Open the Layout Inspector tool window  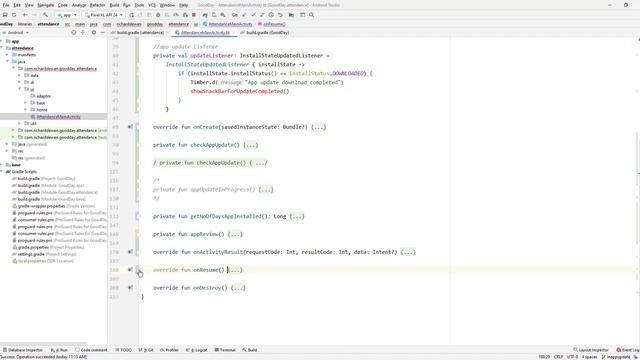(591, 350)
